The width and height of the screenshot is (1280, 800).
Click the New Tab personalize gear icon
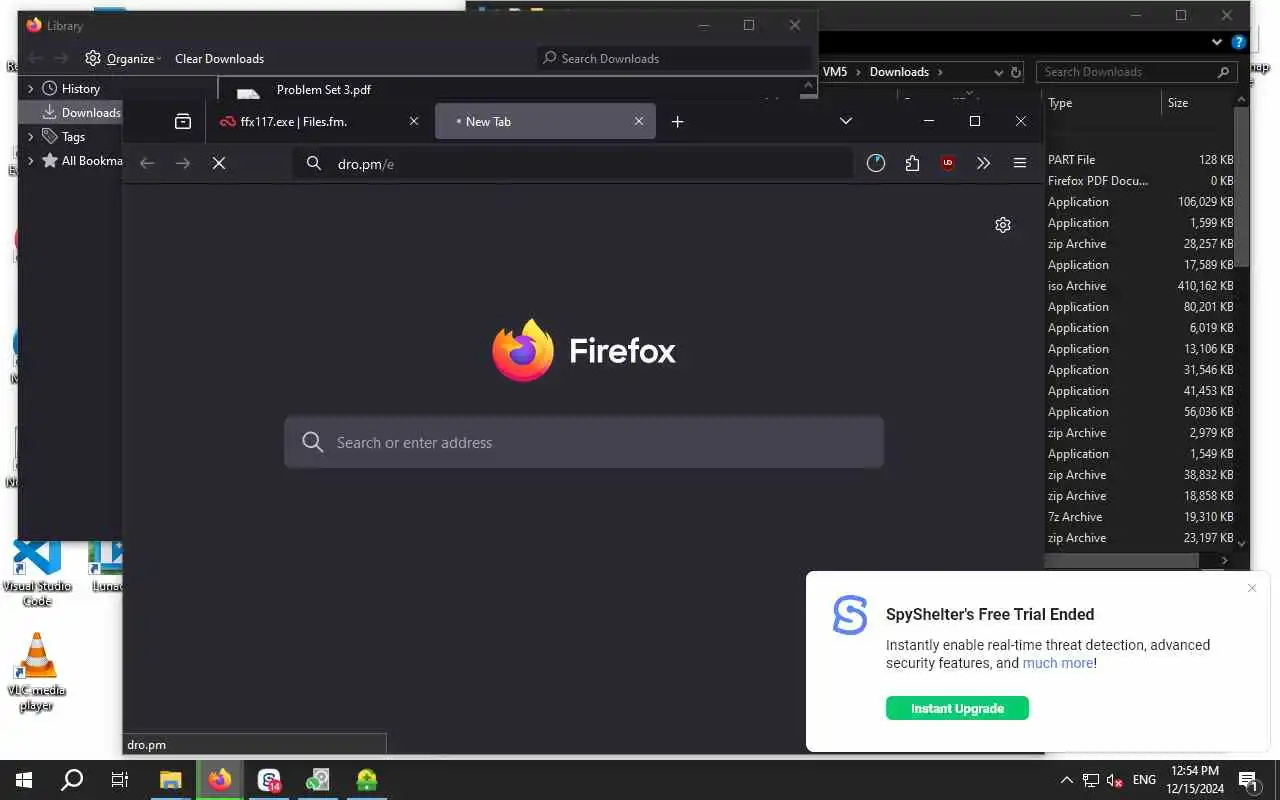click(1003, 225)
